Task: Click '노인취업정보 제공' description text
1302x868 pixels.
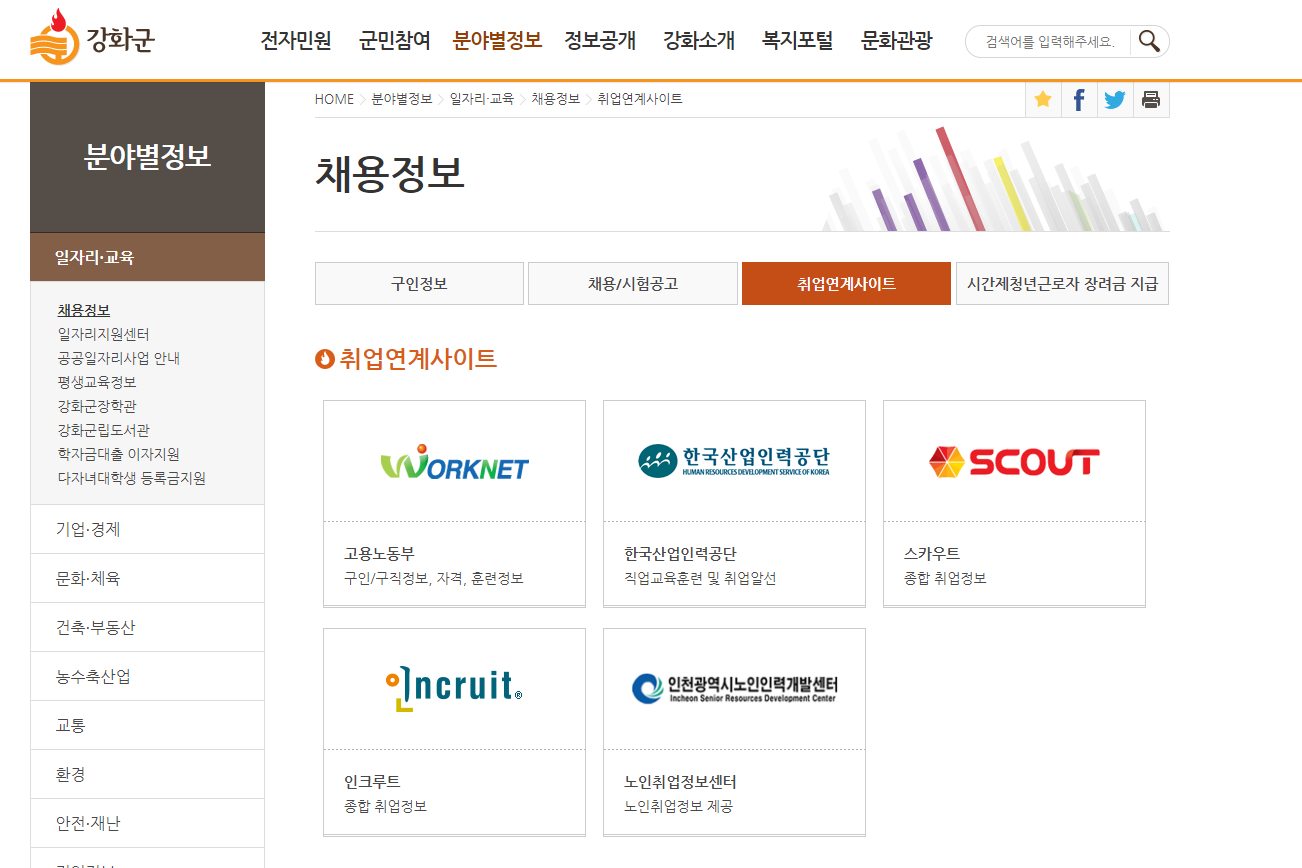Action: (x=678, y=806)
